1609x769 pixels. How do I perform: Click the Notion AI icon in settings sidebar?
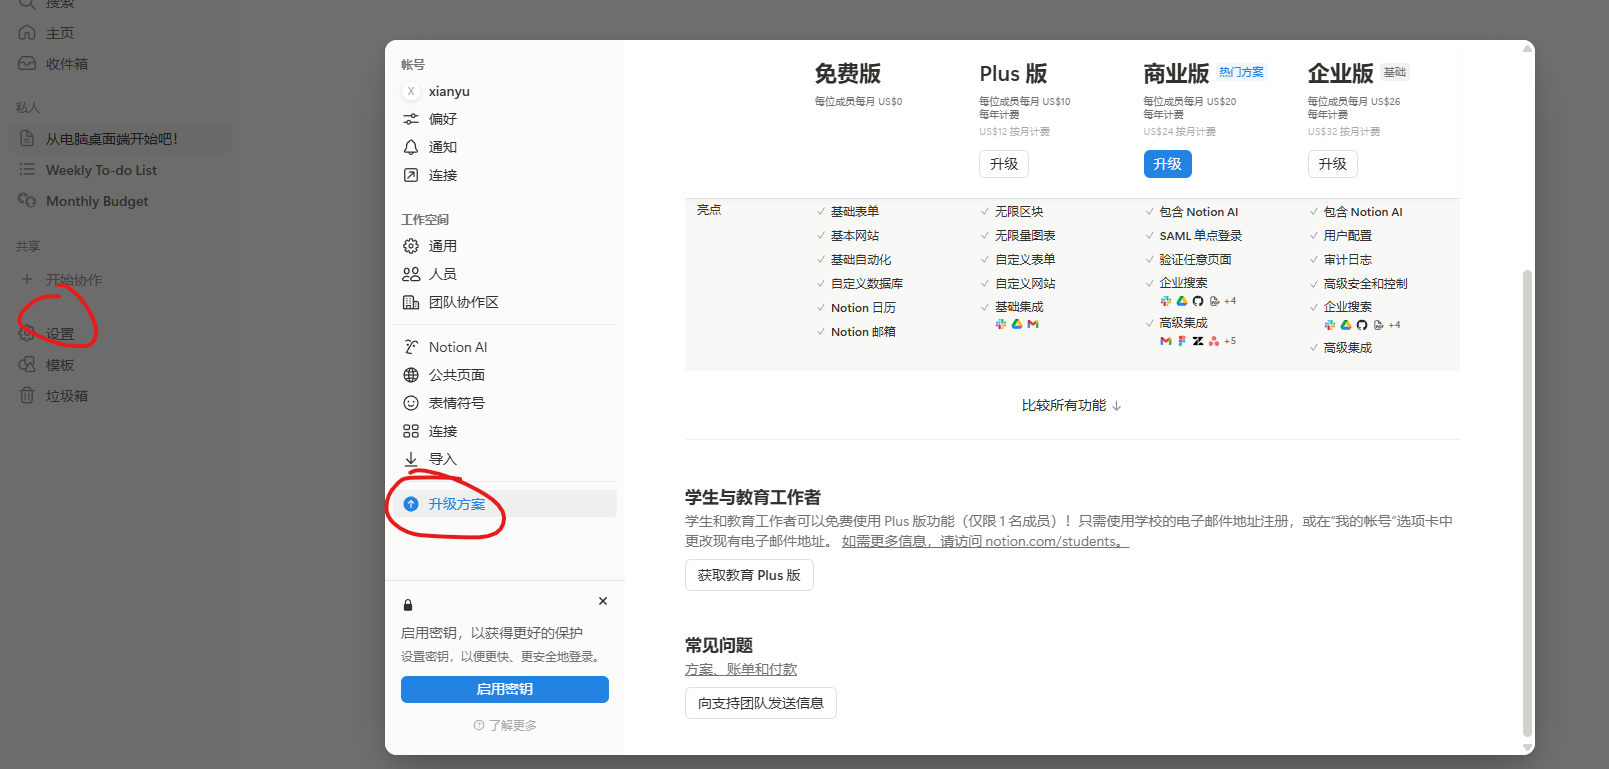(411, 347)
